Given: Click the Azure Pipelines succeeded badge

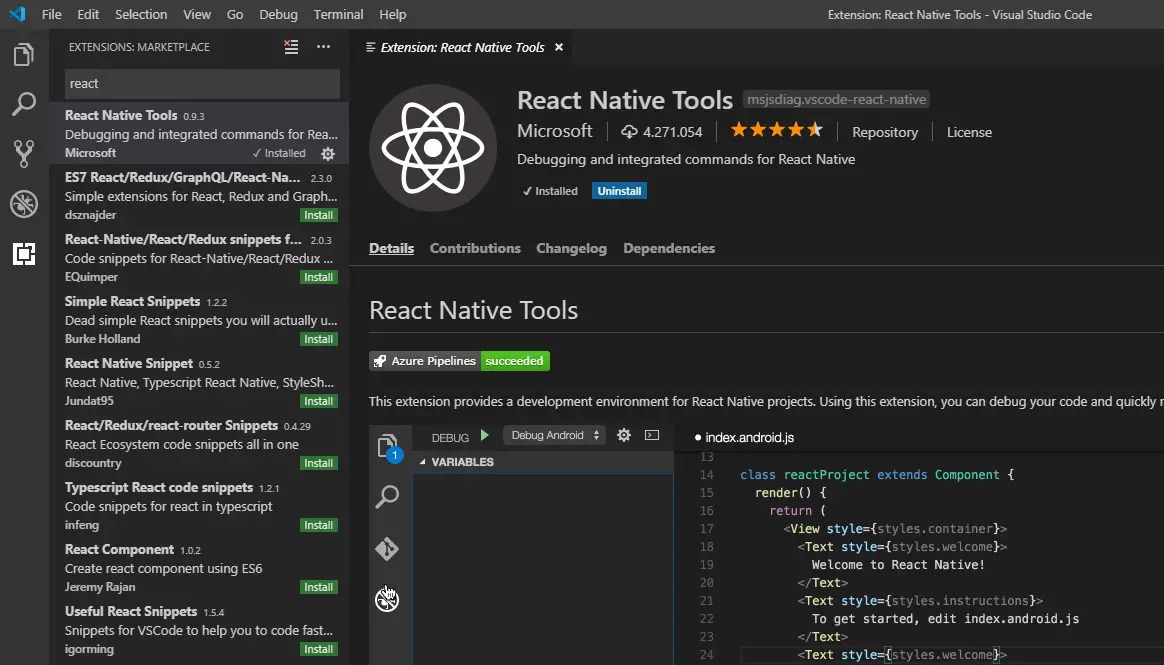Looking at the screenshot, I should 459,360.
